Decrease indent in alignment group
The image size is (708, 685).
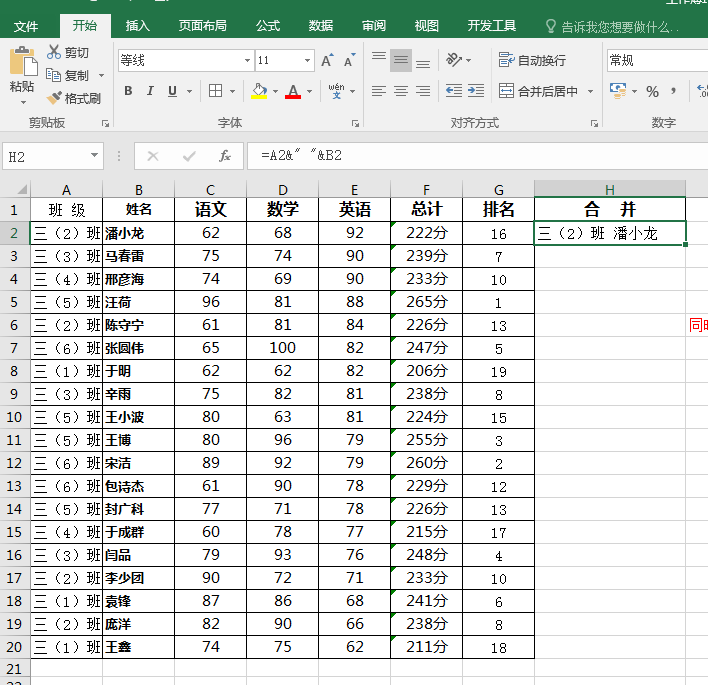tap(454, 91)
